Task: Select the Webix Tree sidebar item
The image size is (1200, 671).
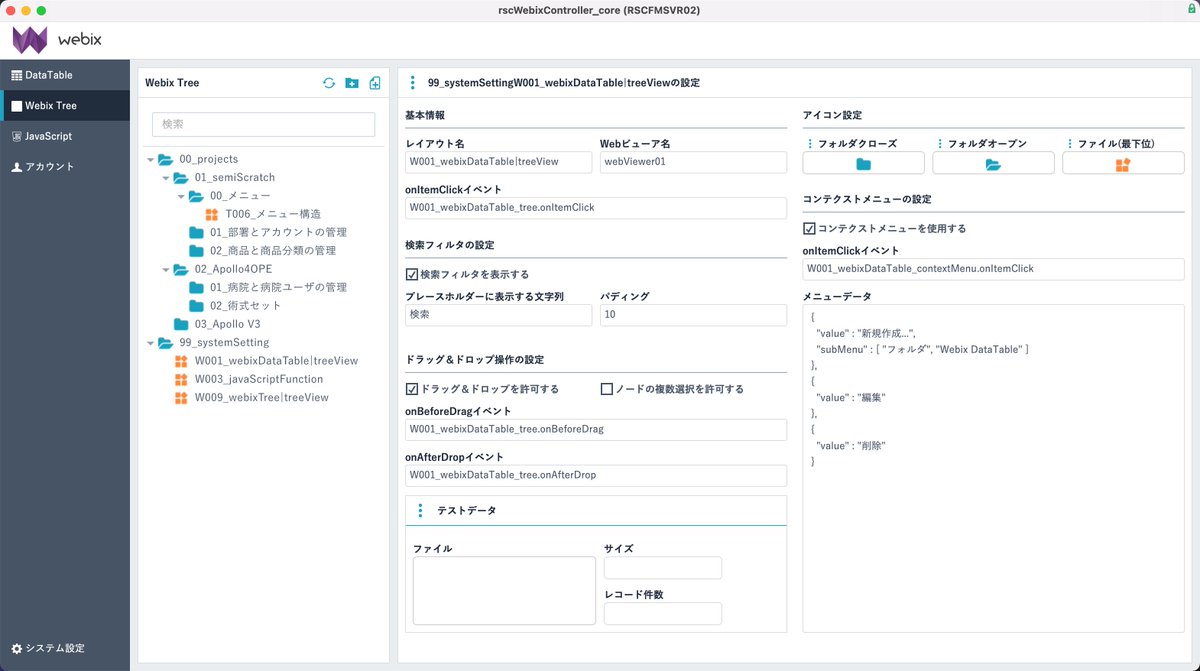Action: 65,105
